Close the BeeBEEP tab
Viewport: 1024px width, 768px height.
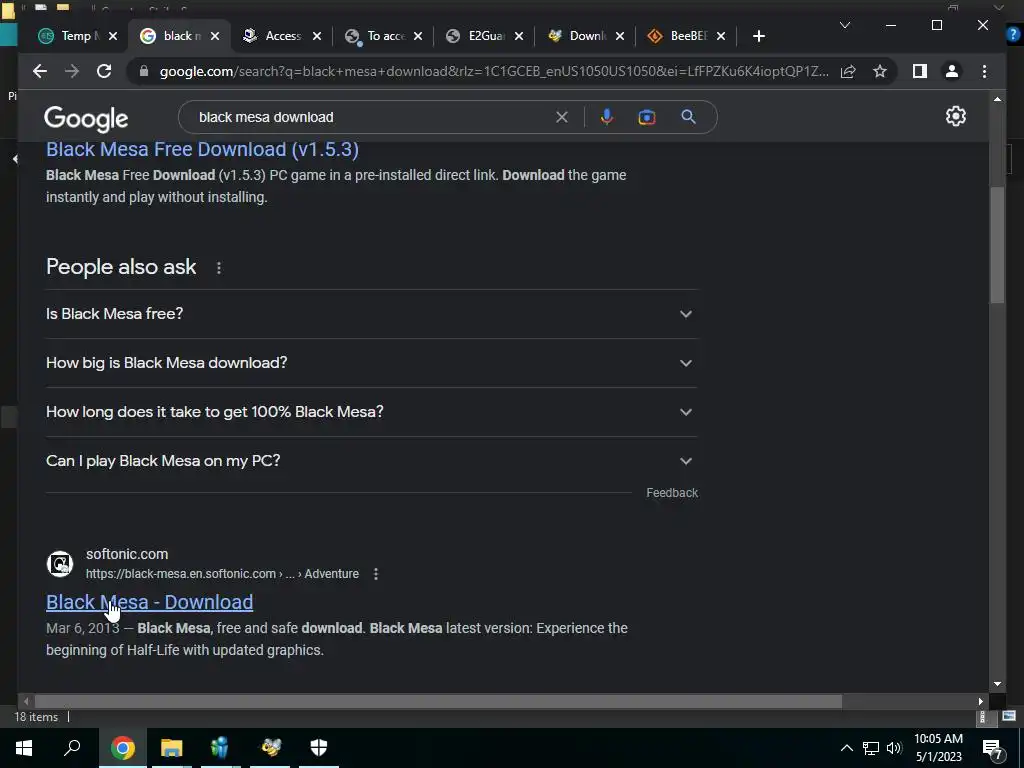pos(721,36)
